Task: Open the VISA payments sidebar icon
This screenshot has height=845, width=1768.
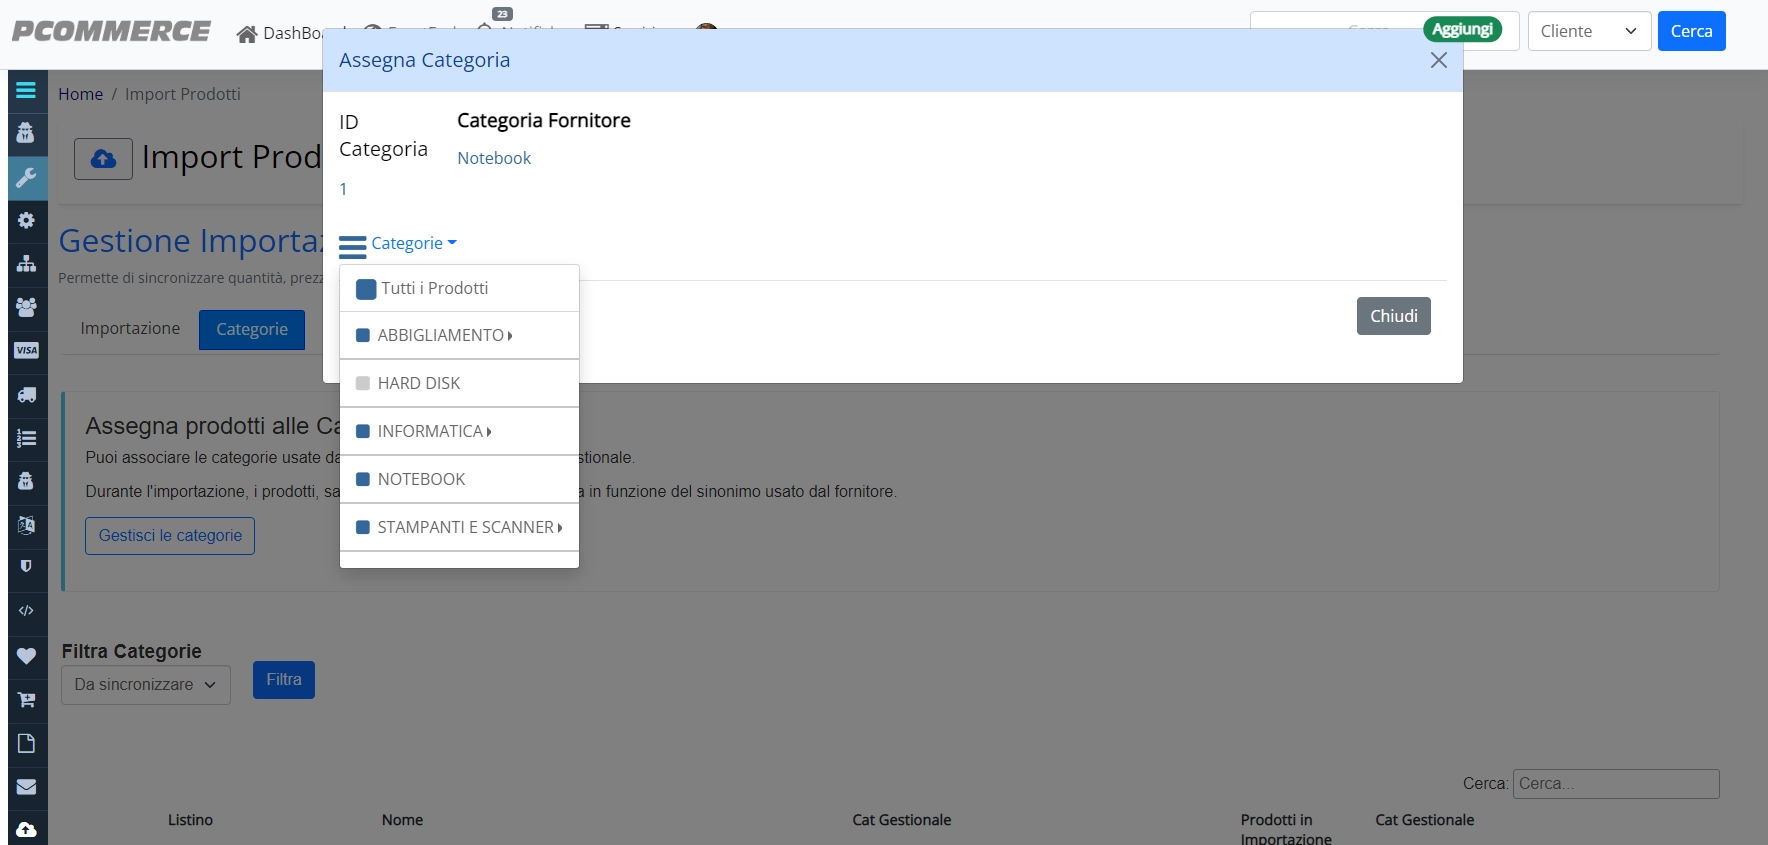Action: [26, 350]
